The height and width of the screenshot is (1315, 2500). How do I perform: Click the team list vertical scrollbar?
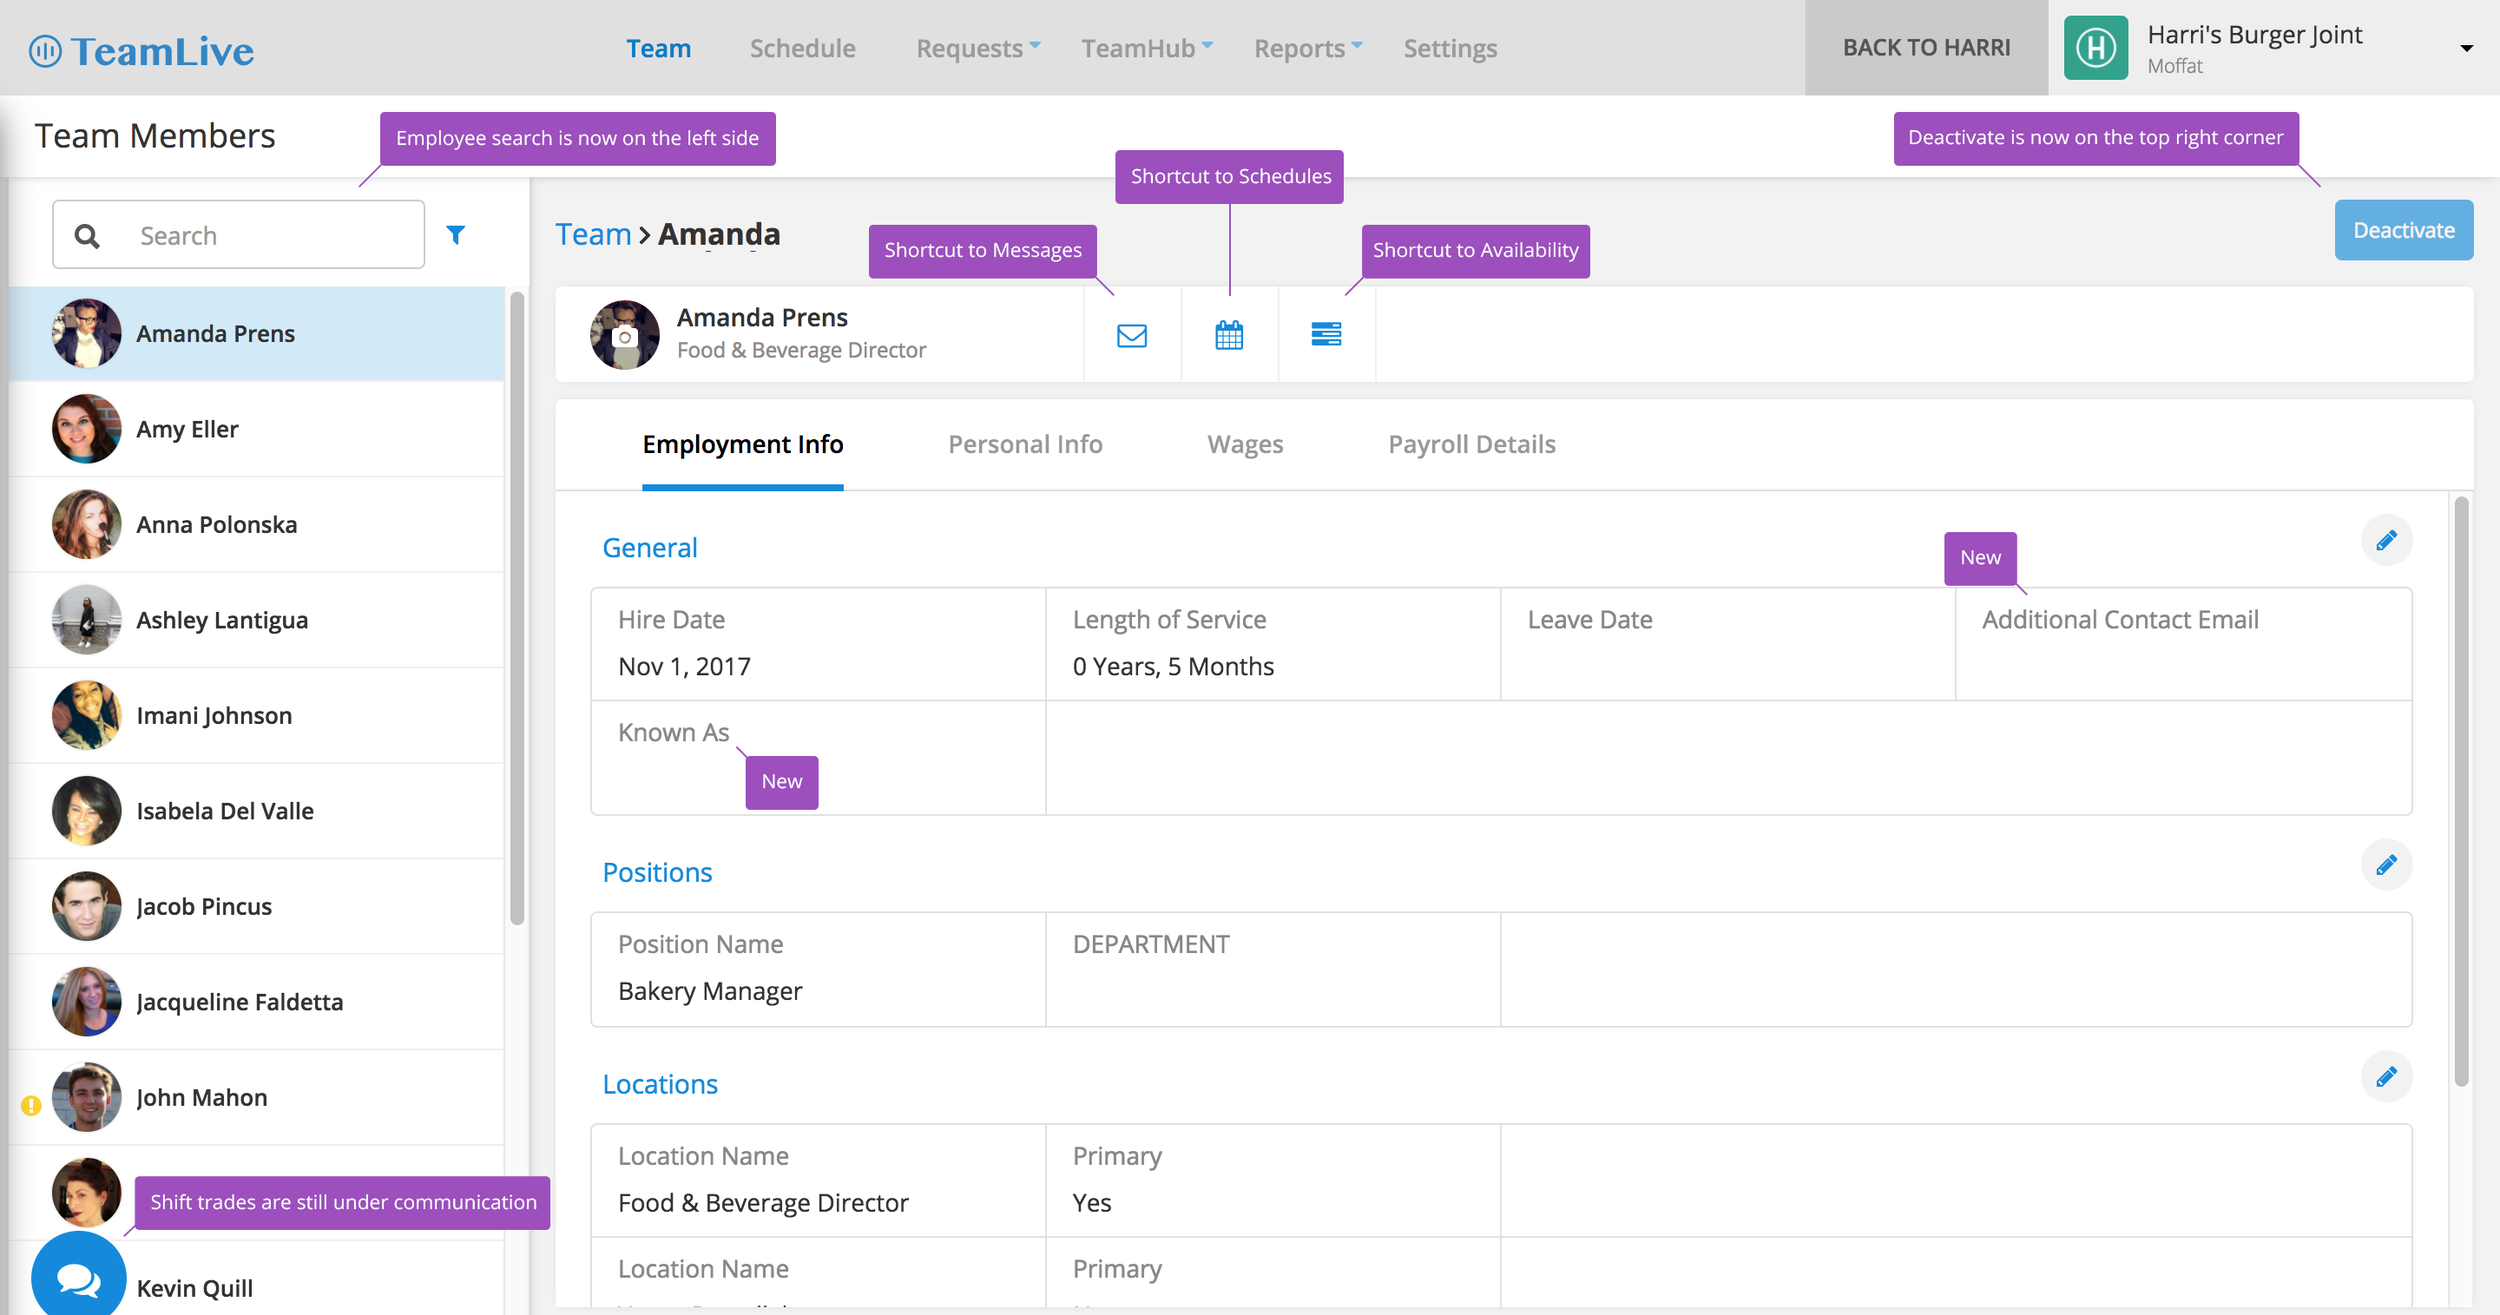517,609
